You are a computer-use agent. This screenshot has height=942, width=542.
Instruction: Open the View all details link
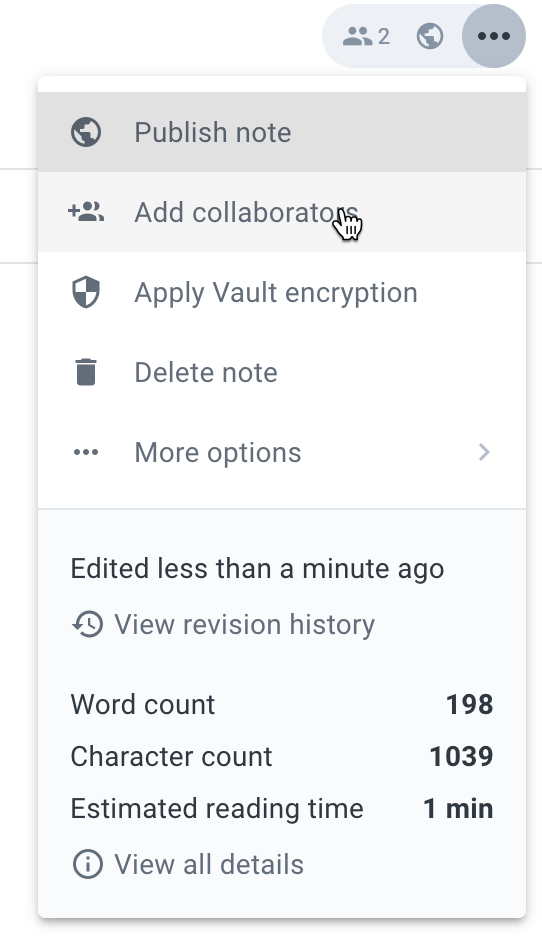coord(209,865)
